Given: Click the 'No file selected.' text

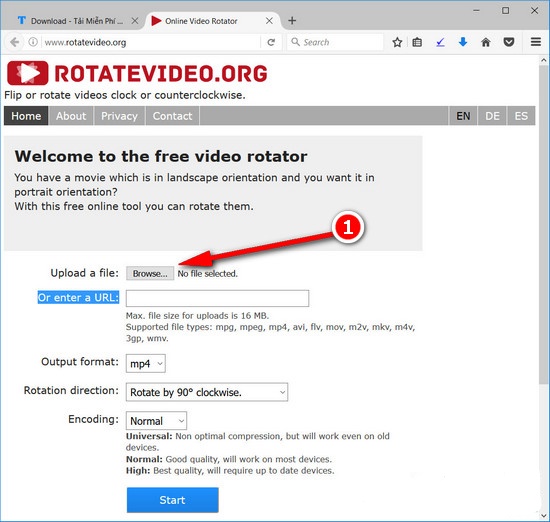Looking at the screenshot, I should [x=207, y=274].
